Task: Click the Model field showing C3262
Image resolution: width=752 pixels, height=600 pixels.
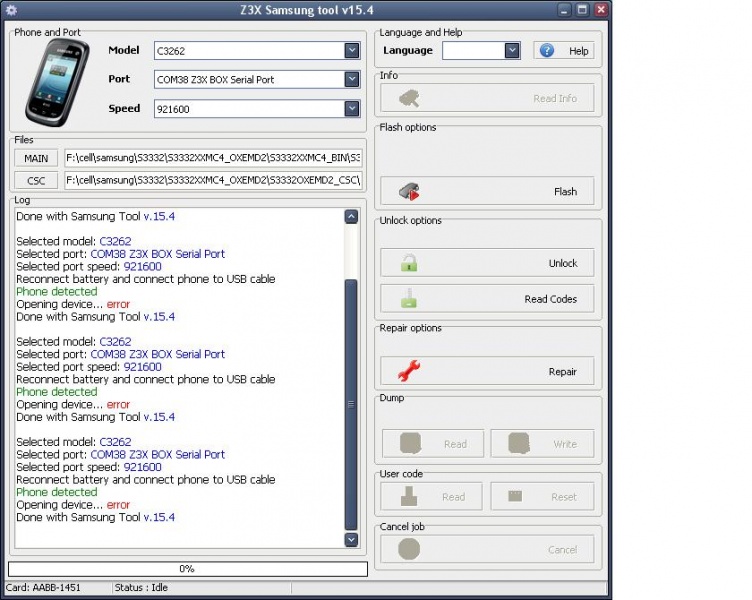Action: [257, 51]
